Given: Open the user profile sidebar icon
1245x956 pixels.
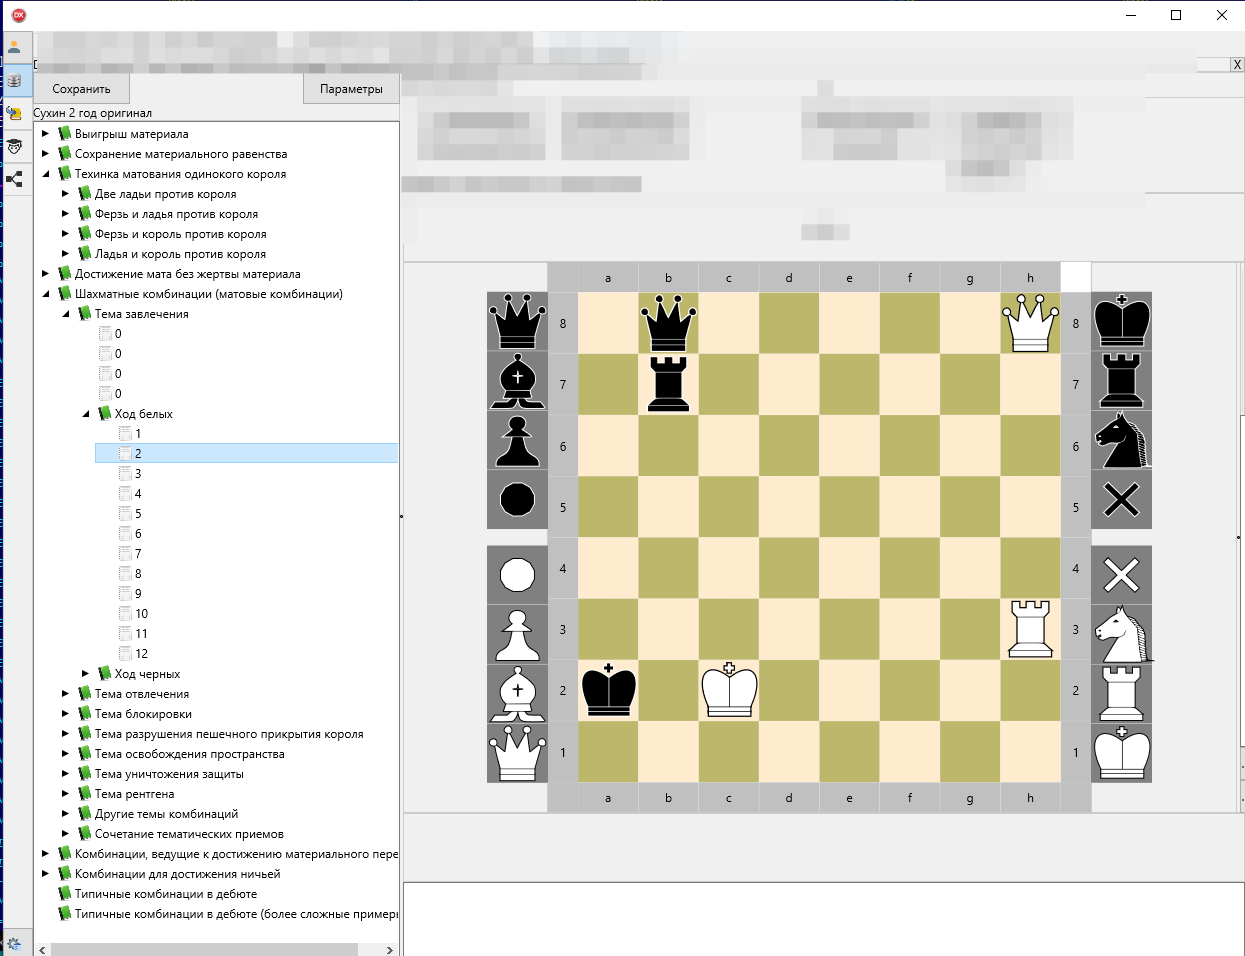Looking at the screenshot, I should 15,47.
